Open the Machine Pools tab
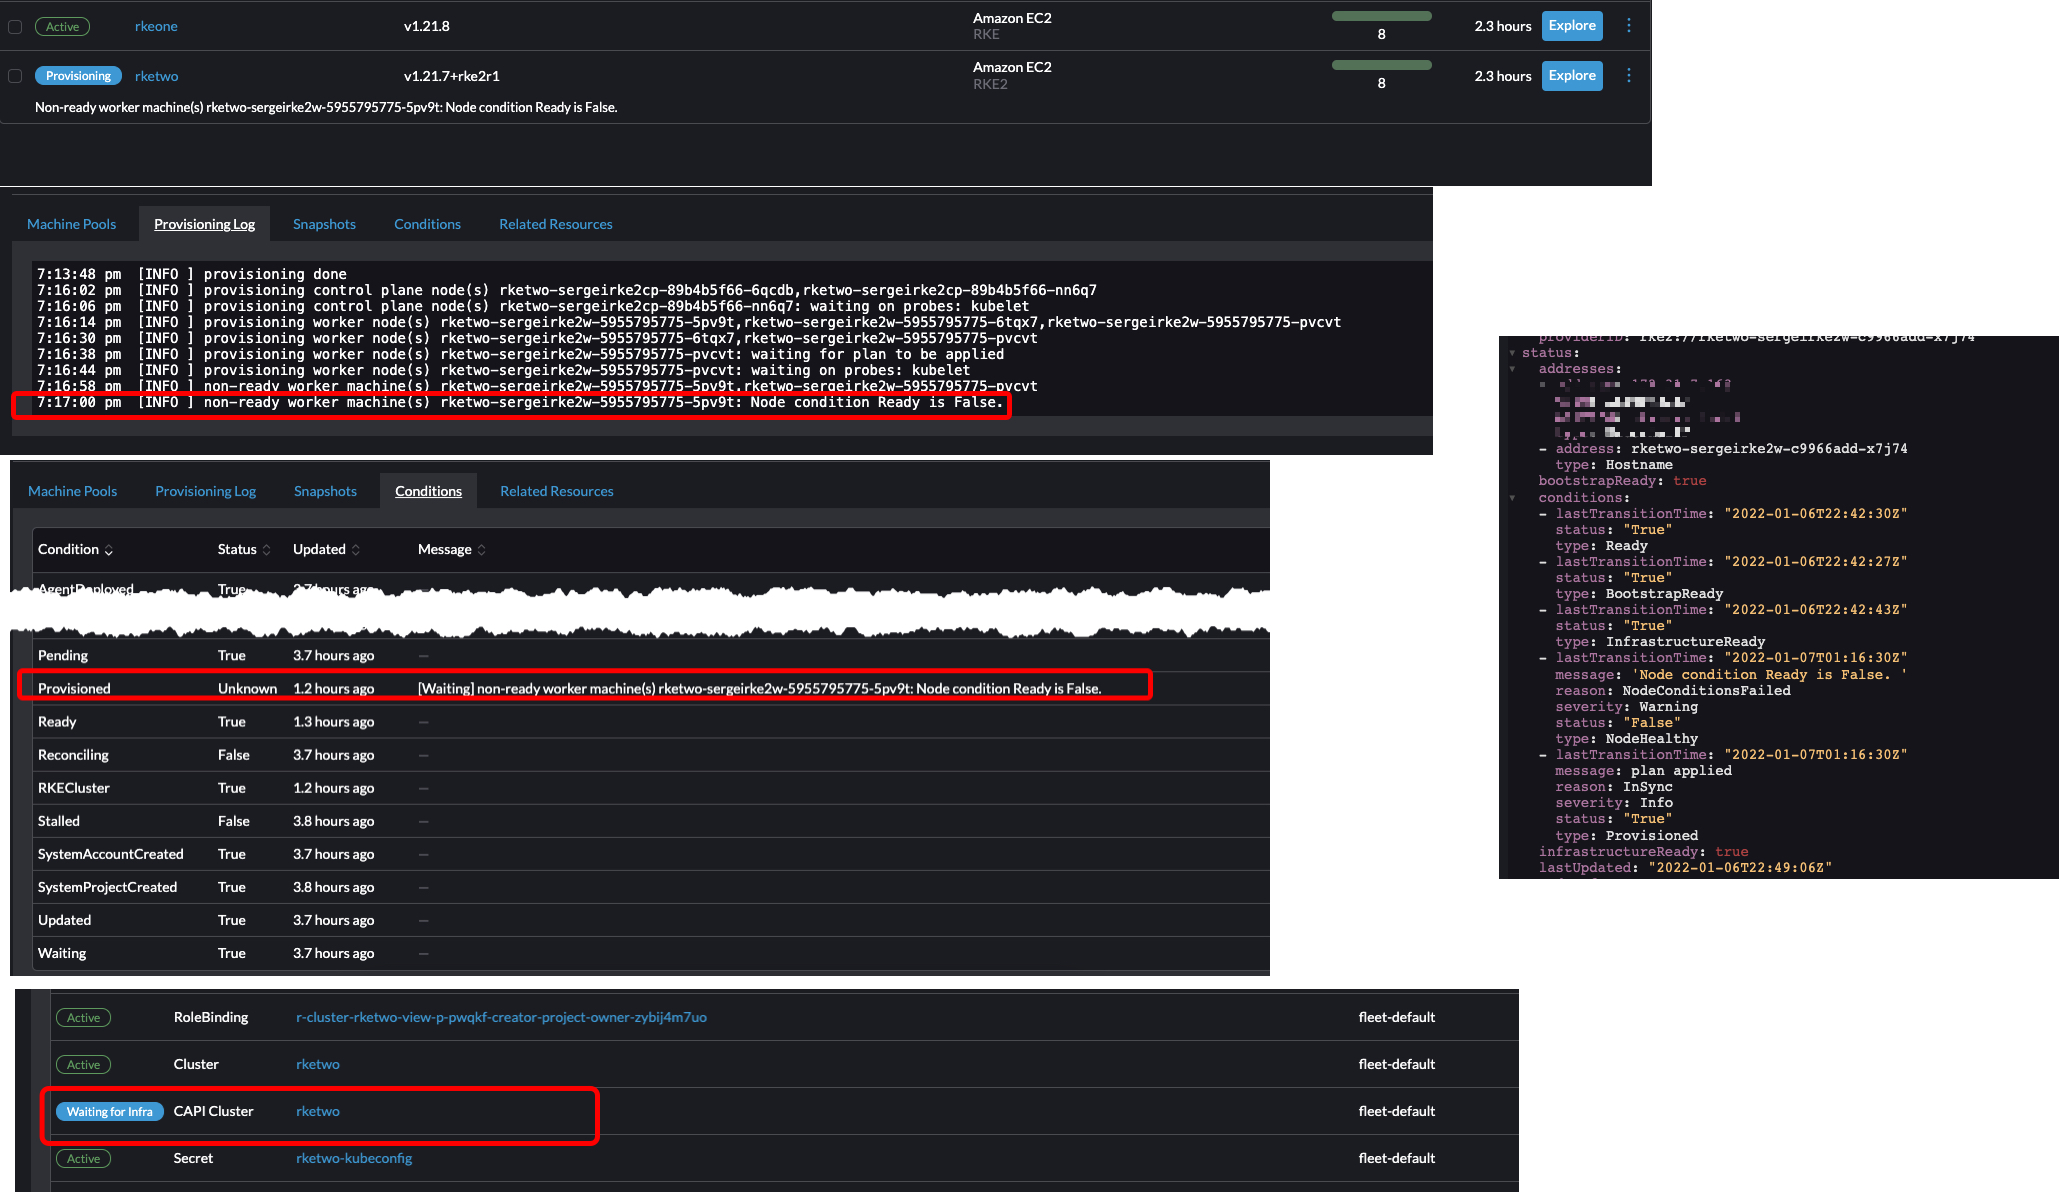This screenshot has height=1192, width=2059. click(71, 223)
